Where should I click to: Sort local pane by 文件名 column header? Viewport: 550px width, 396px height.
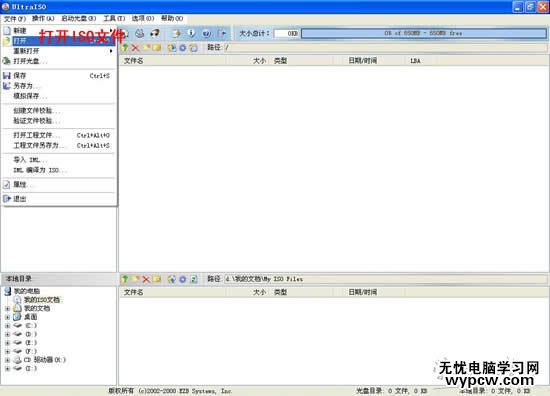tap(174, 292)
